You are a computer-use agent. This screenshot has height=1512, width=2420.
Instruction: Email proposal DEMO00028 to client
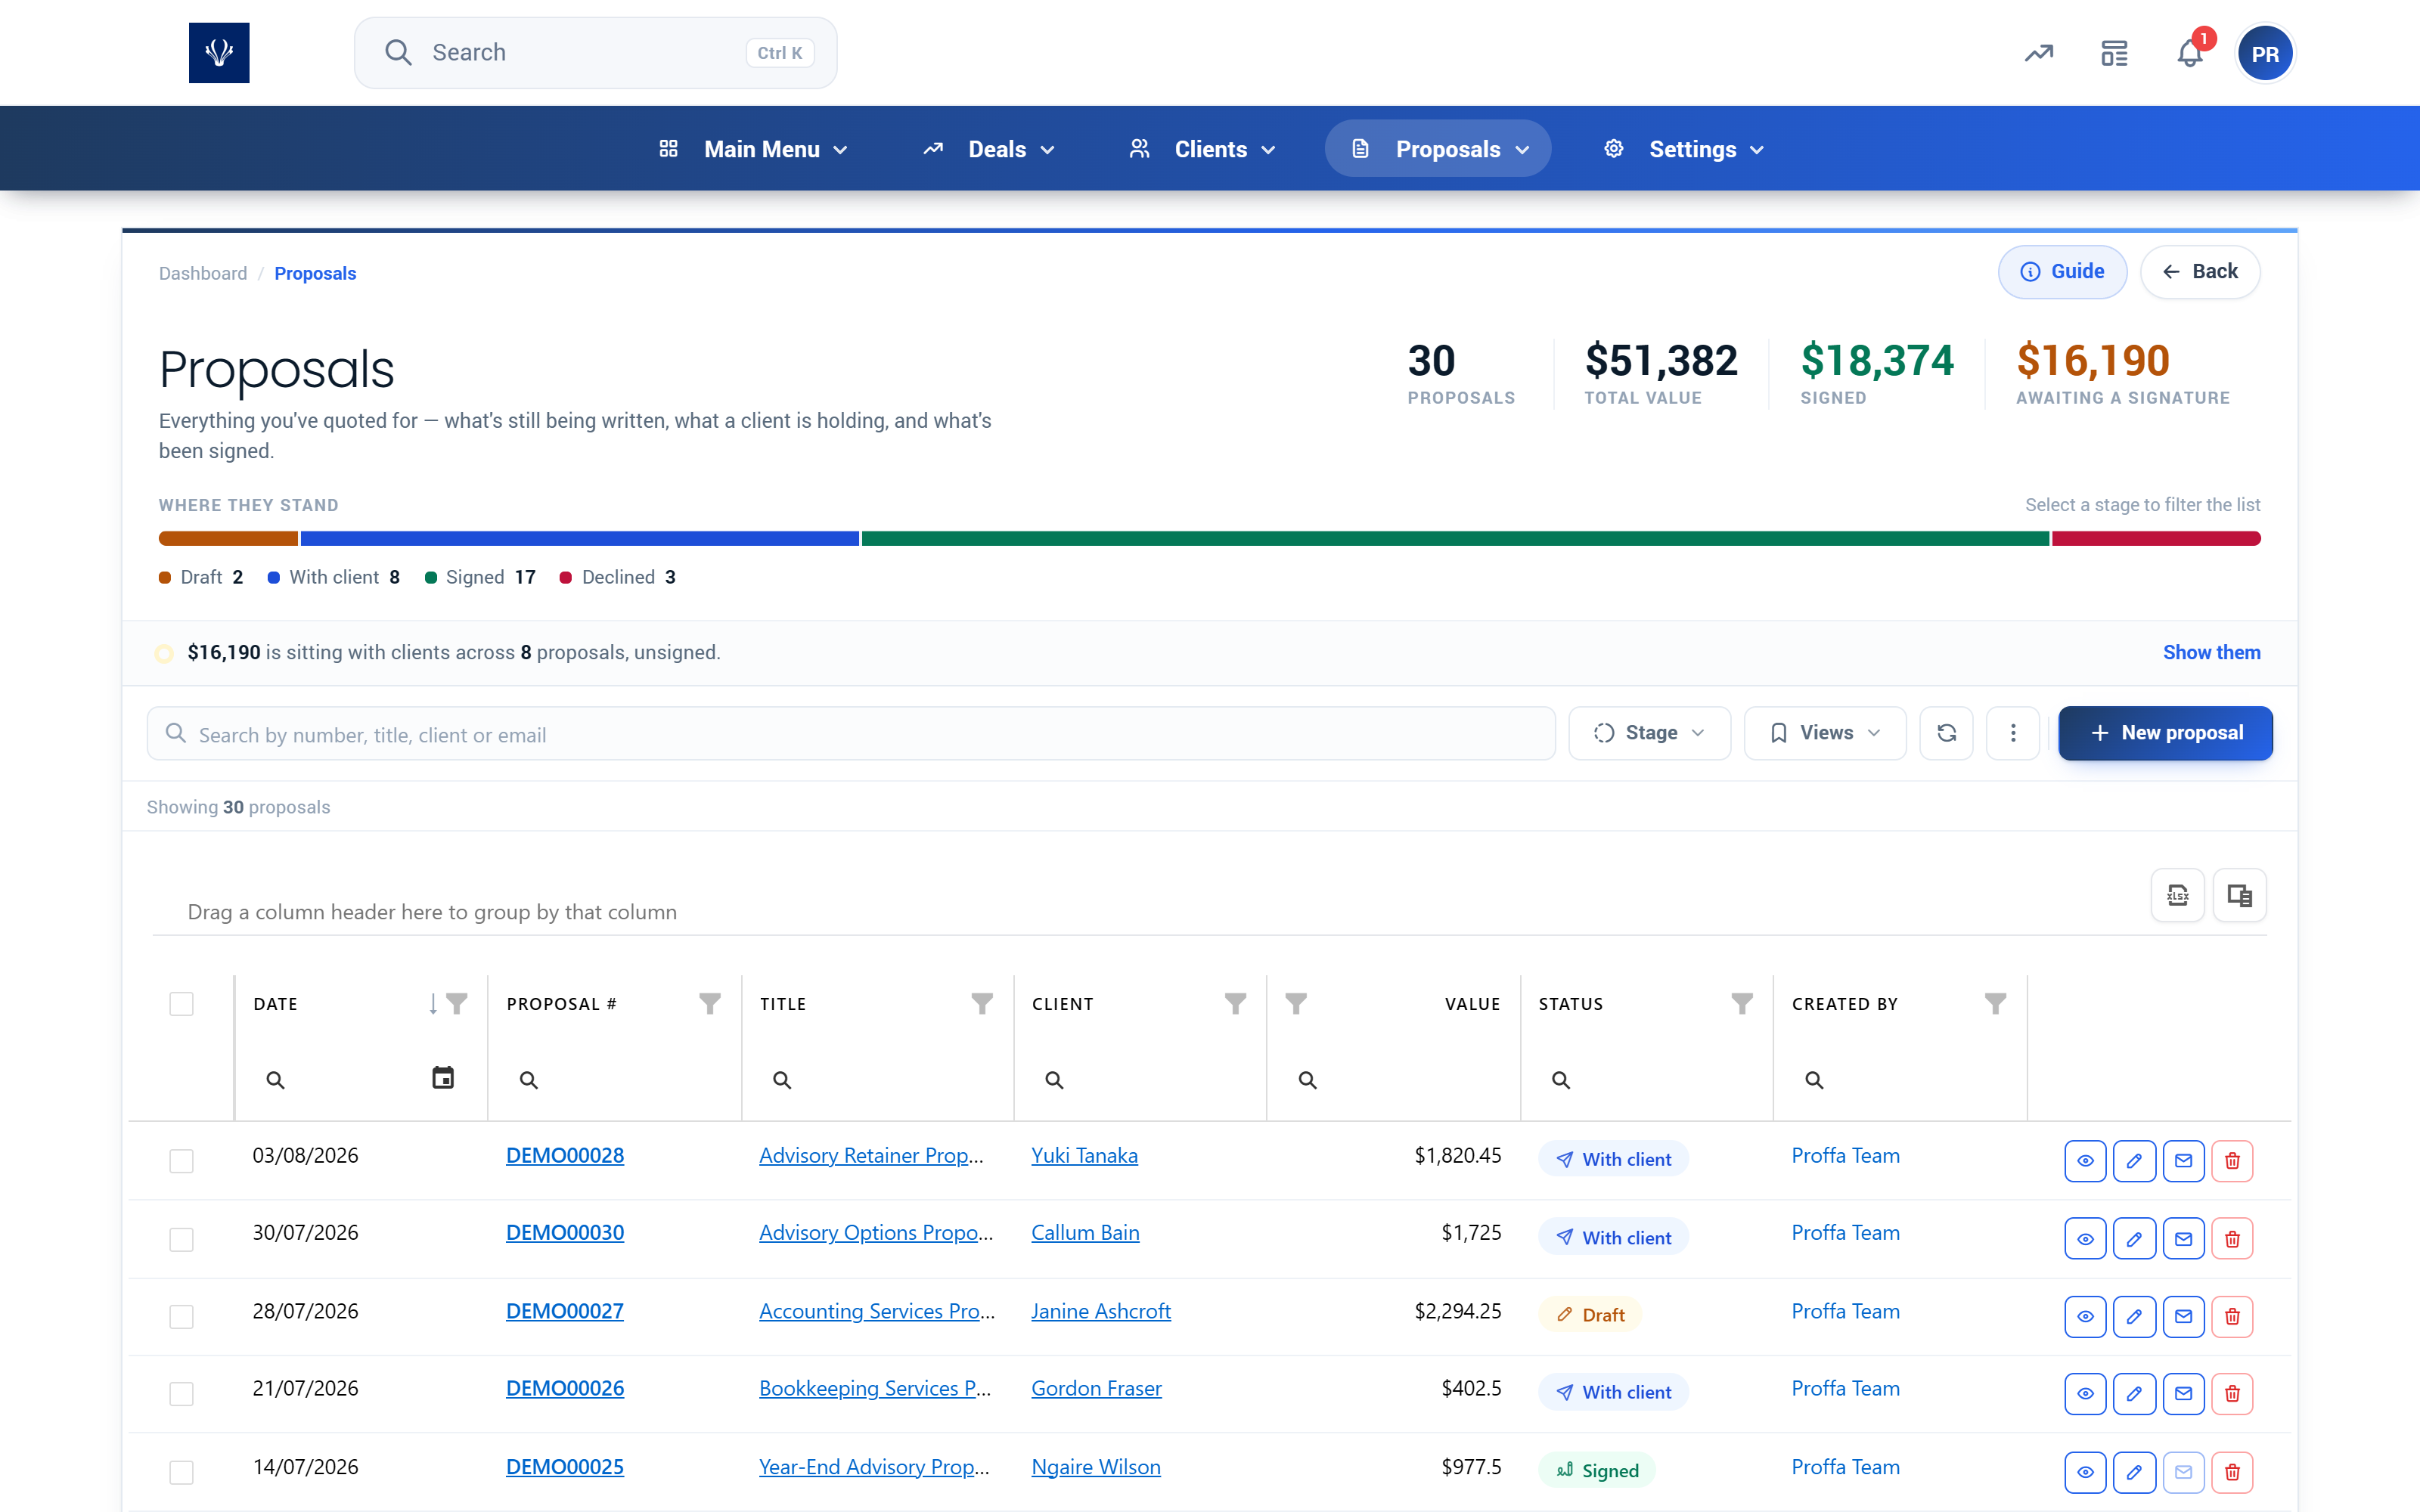click(2184, 1161)
